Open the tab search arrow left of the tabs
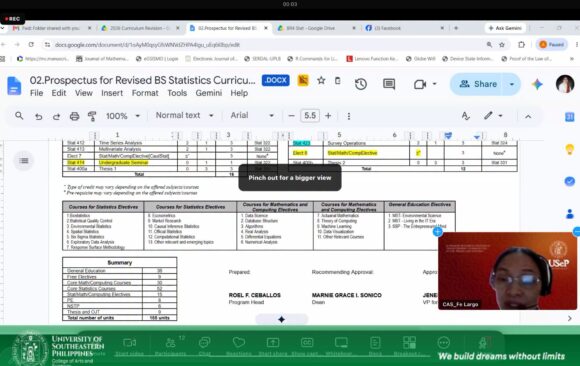This screenshot has height=366, width=580. pos(2,28)
